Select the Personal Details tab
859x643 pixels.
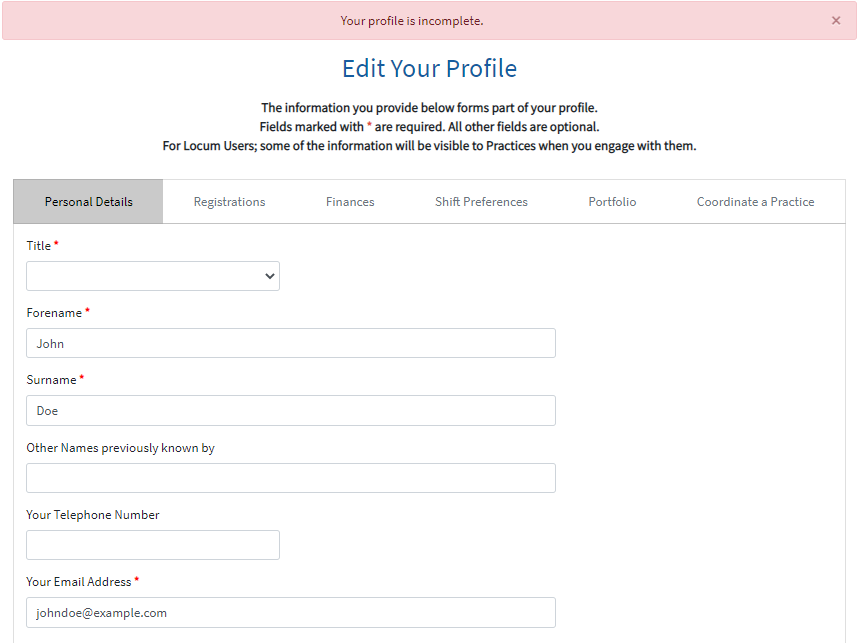tap(88, 202)
